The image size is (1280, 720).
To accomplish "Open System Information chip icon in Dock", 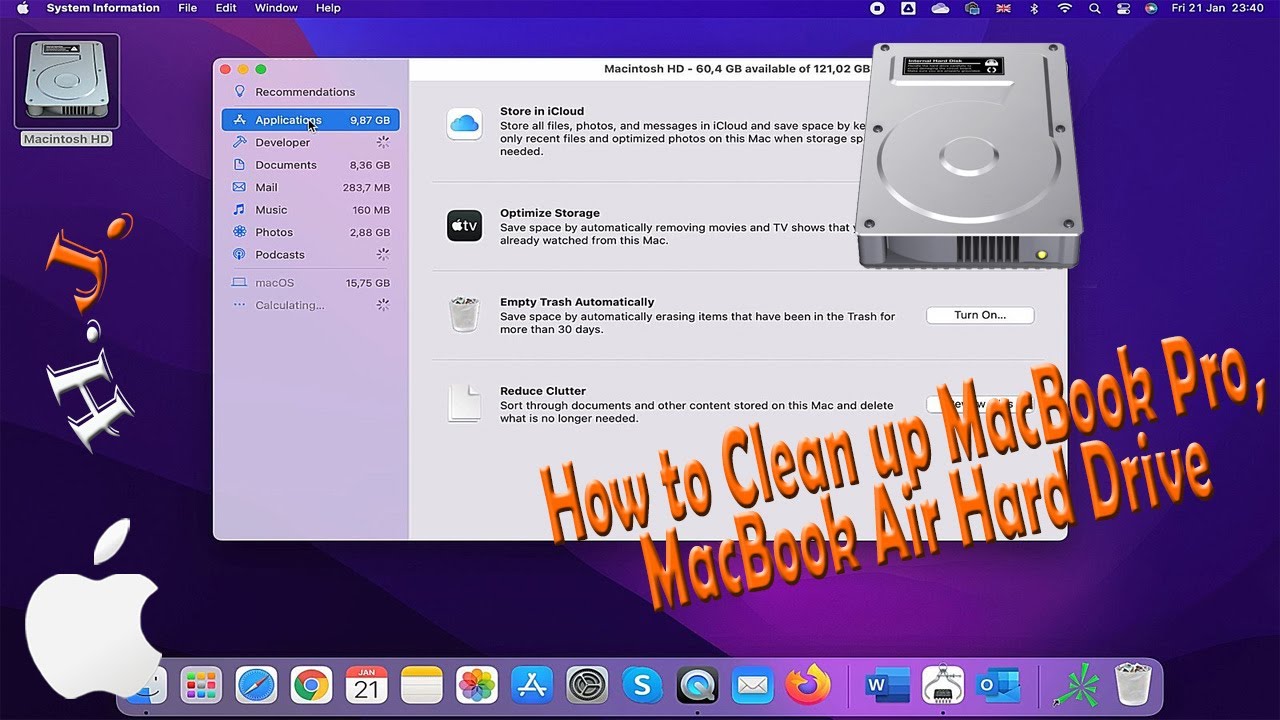I will click(943, 686).
